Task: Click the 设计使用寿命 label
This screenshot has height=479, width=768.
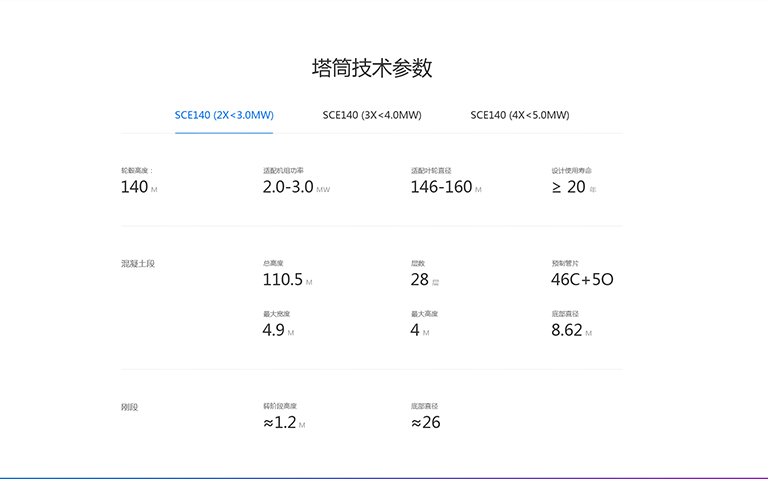Action: 572,170
